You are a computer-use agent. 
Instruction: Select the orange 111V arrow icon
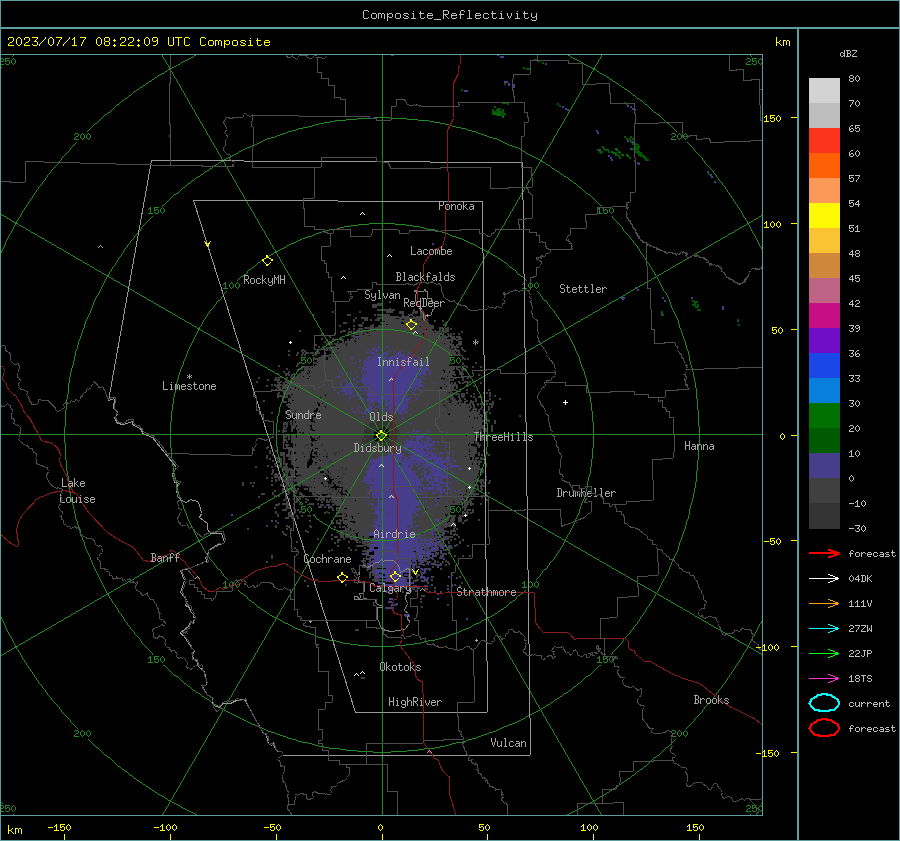[824, 603]
